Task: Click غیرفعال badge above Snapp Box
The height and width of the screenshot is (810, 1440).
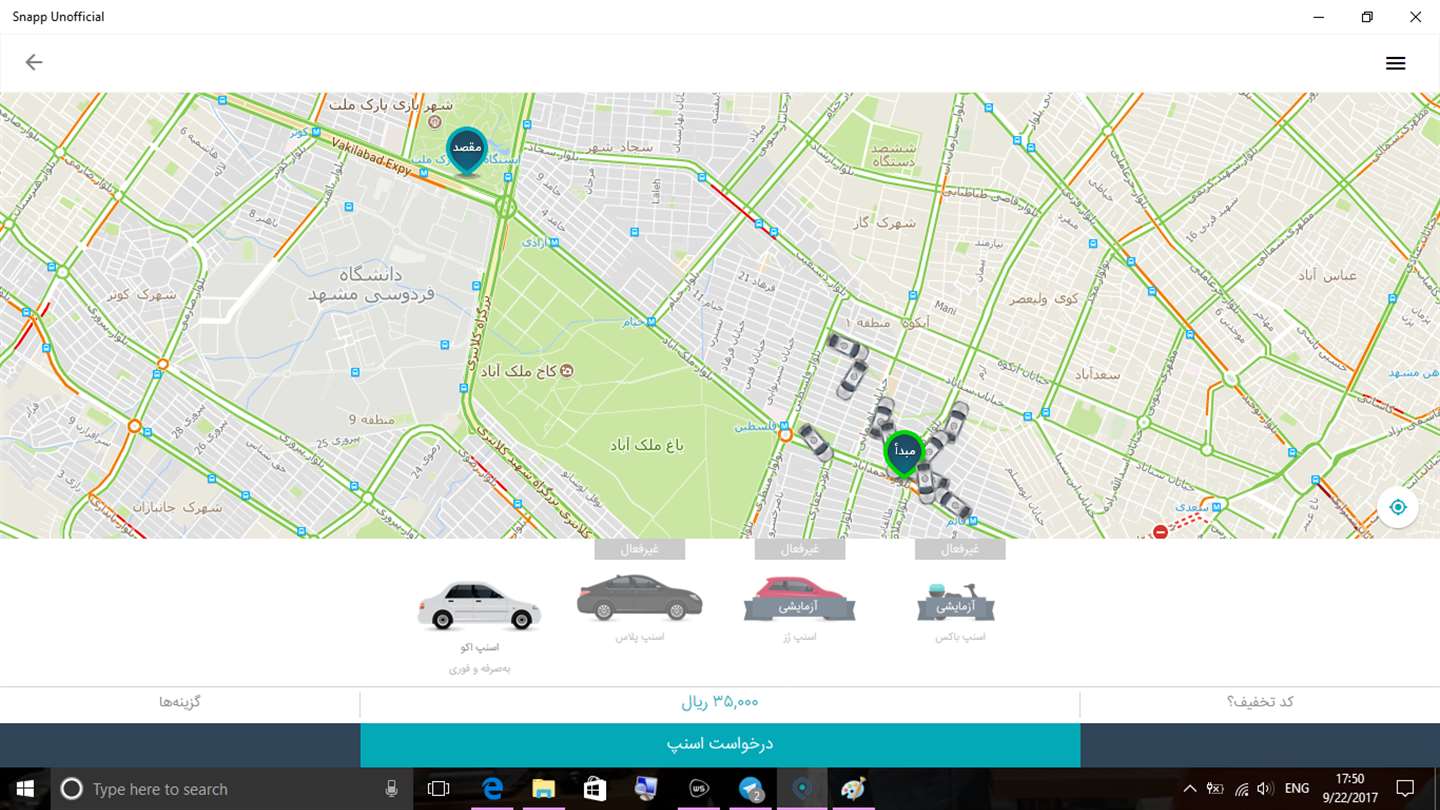Action: 960,549
